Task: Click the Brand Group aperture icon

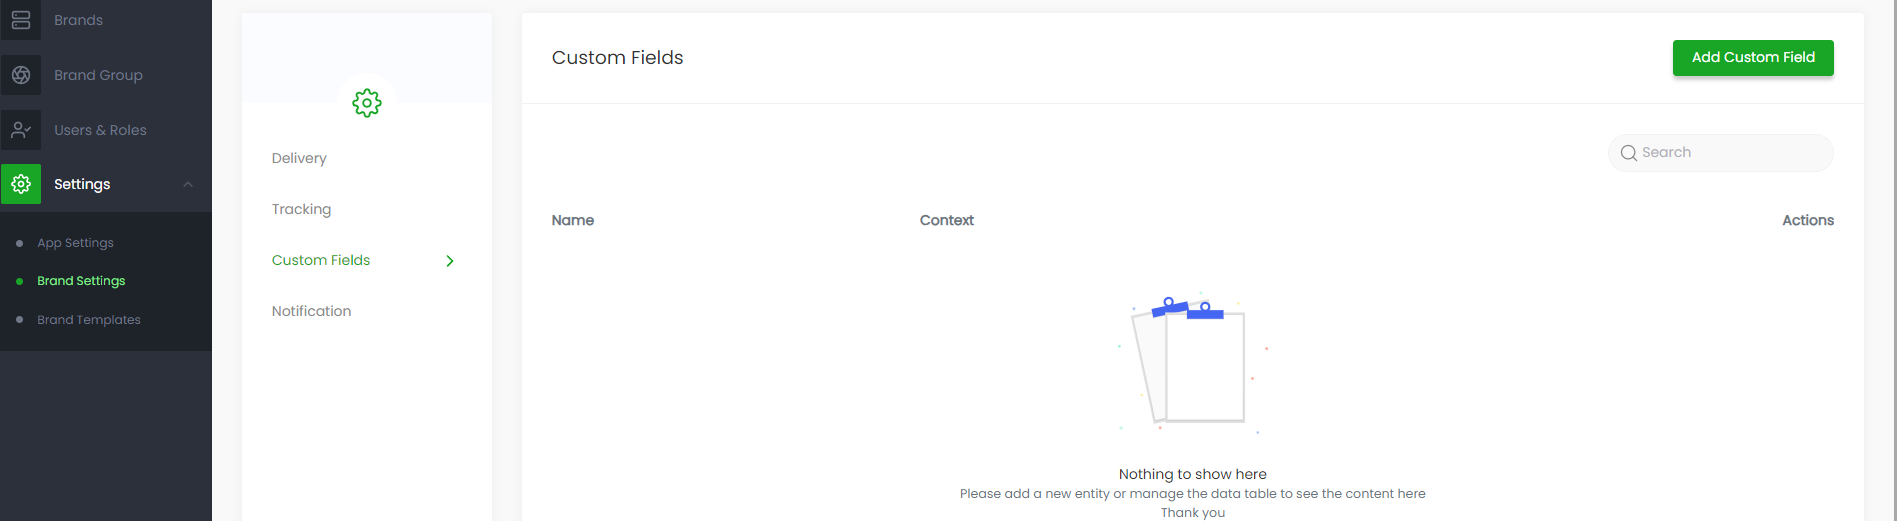Action: click(x=21, y=75)
